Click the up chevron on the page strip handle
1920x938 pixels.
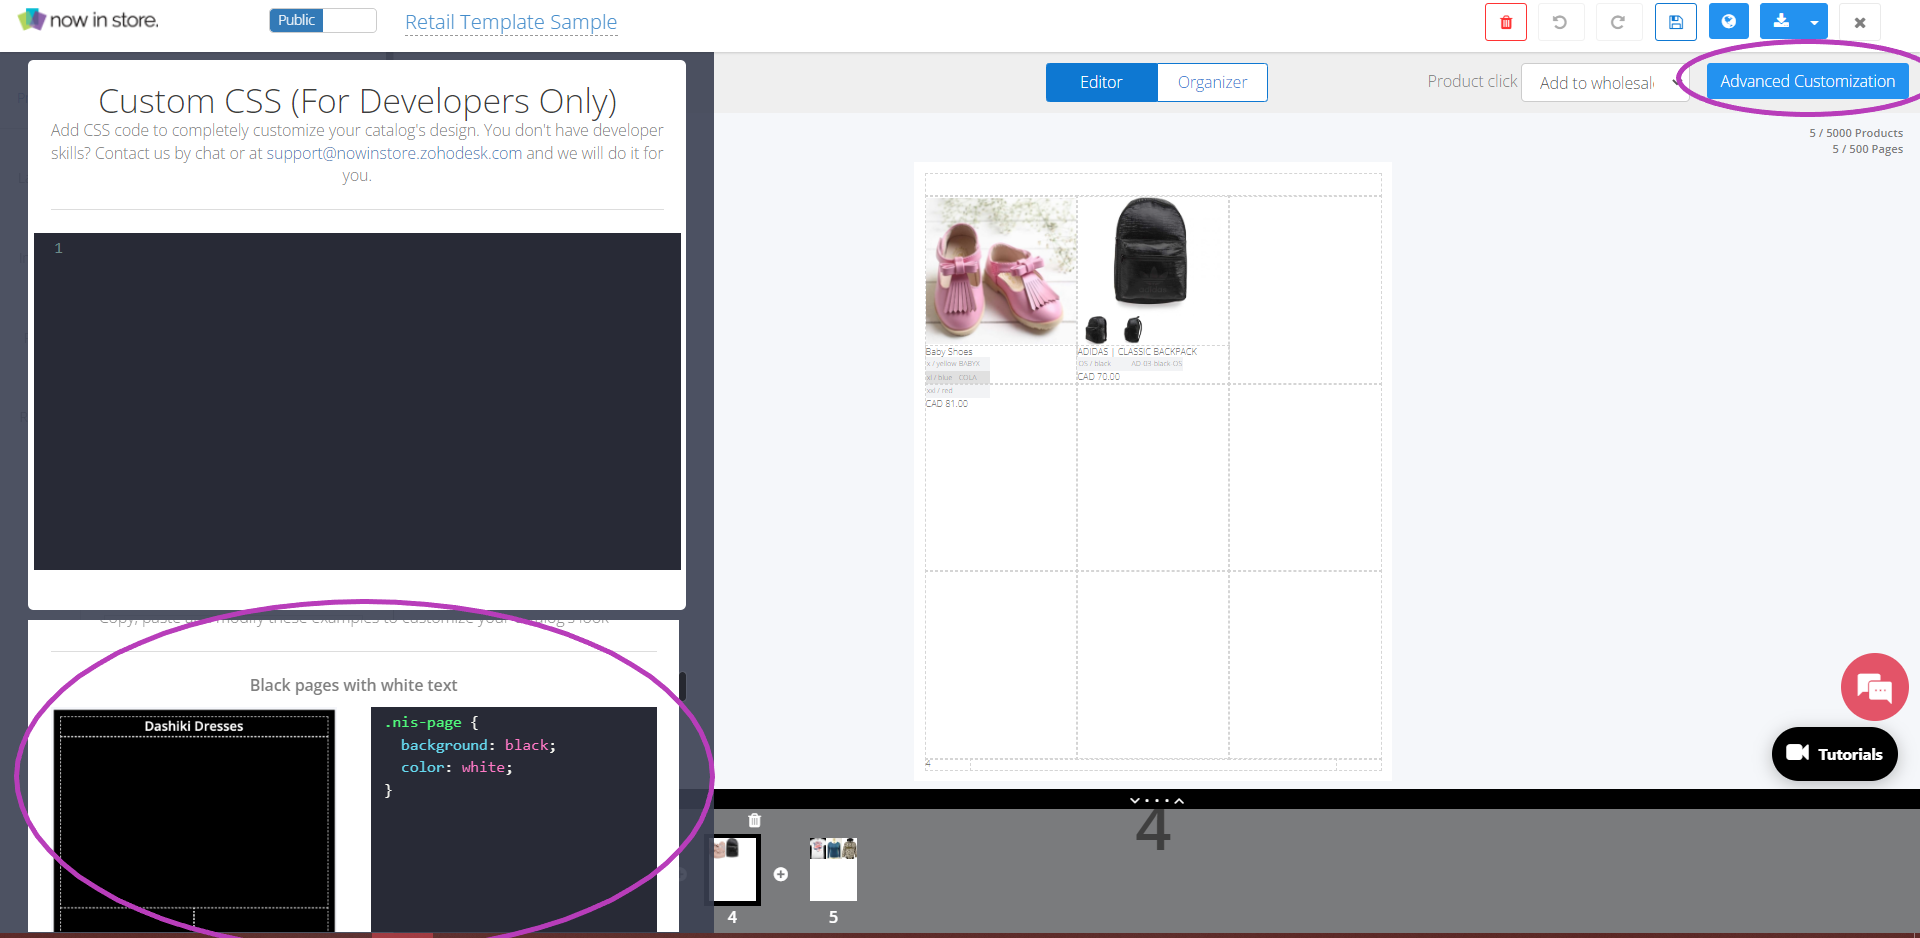[x=1179, y=801]
